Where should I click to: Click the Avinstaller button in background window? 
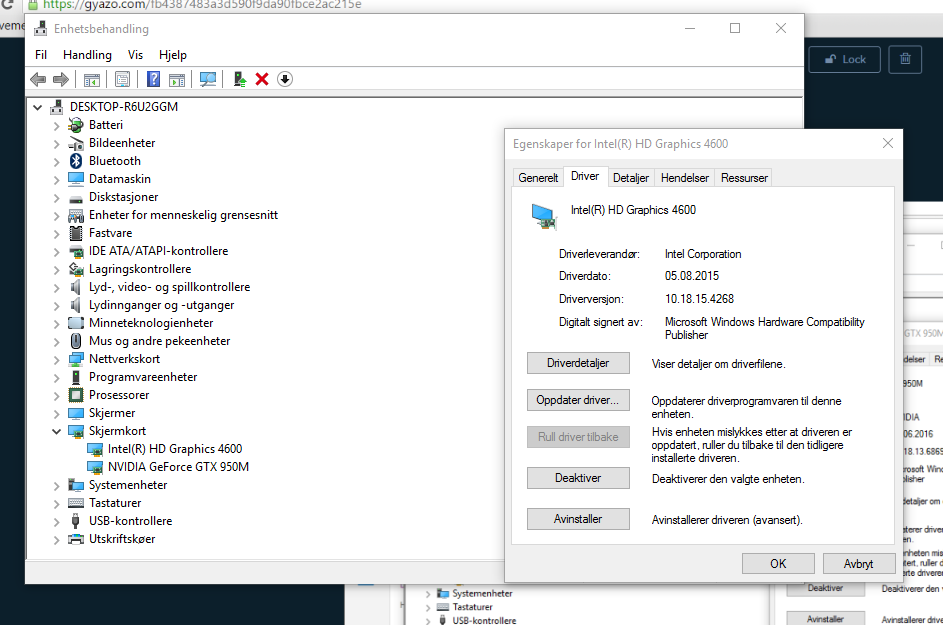tap(825, 618)
